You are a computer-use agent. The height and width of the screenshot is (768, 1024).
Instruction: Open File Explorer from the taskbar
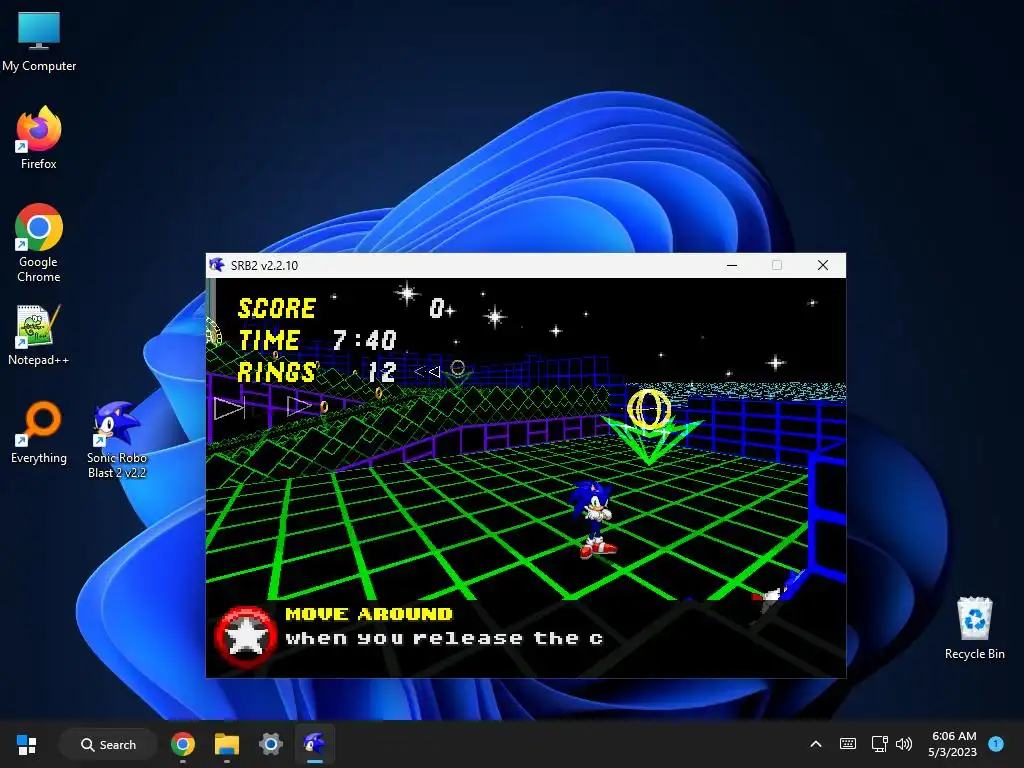[227, 744]
